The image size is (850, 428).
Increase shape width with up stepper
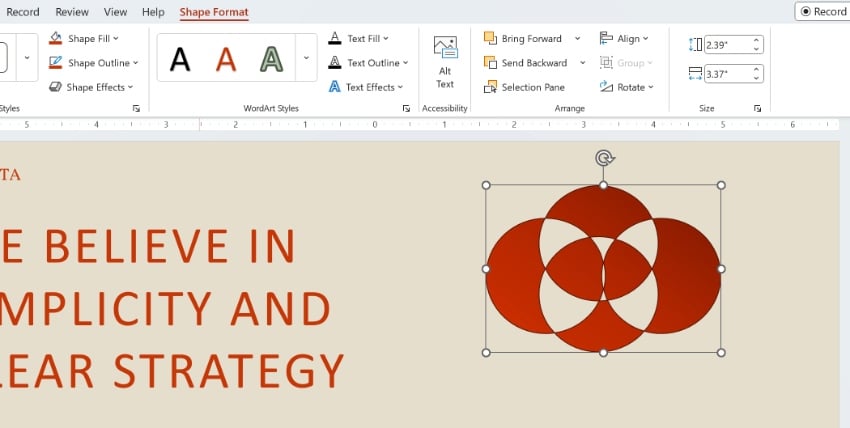(x=756, y=68)
